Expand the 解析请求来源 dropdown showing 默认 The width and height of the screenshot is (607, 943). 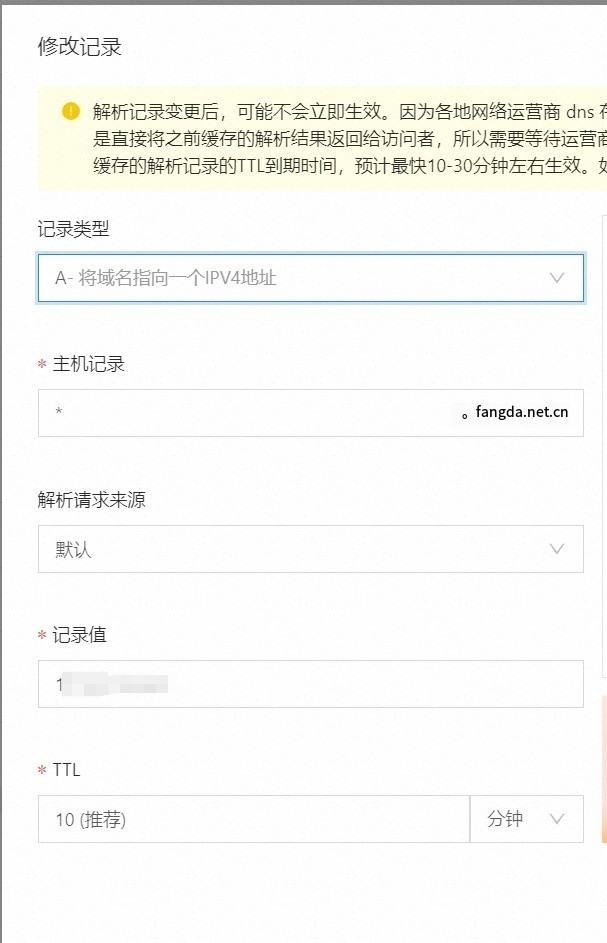coord(310,548)
